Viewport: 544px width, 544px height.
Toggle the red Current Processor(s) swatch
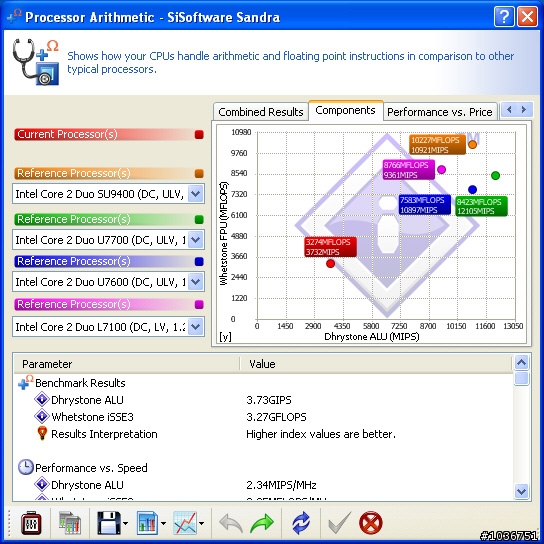click(x=199, y=135)
